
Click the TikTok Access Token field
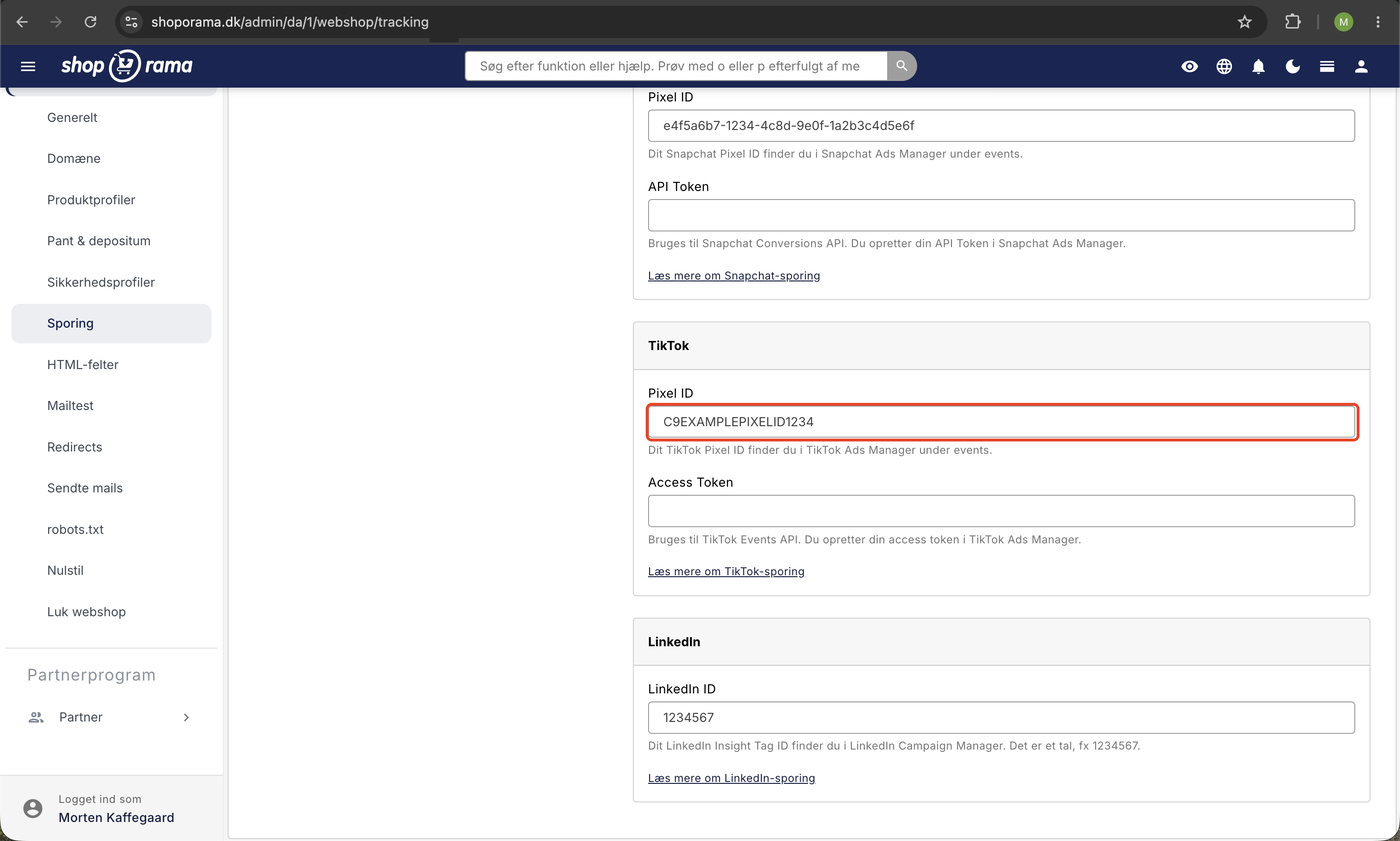point(1001,511)
